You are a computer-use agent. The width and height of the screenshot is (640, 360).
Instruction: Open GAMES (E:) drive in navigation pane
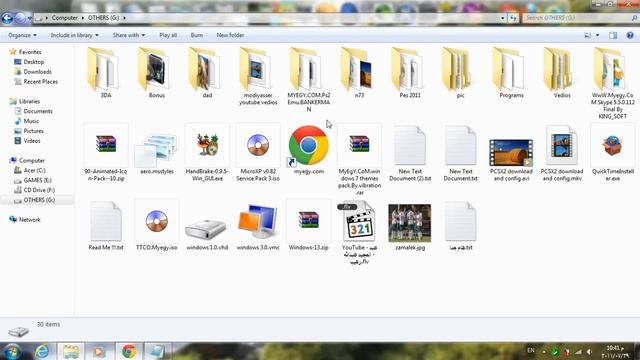[x=32, y=180]
